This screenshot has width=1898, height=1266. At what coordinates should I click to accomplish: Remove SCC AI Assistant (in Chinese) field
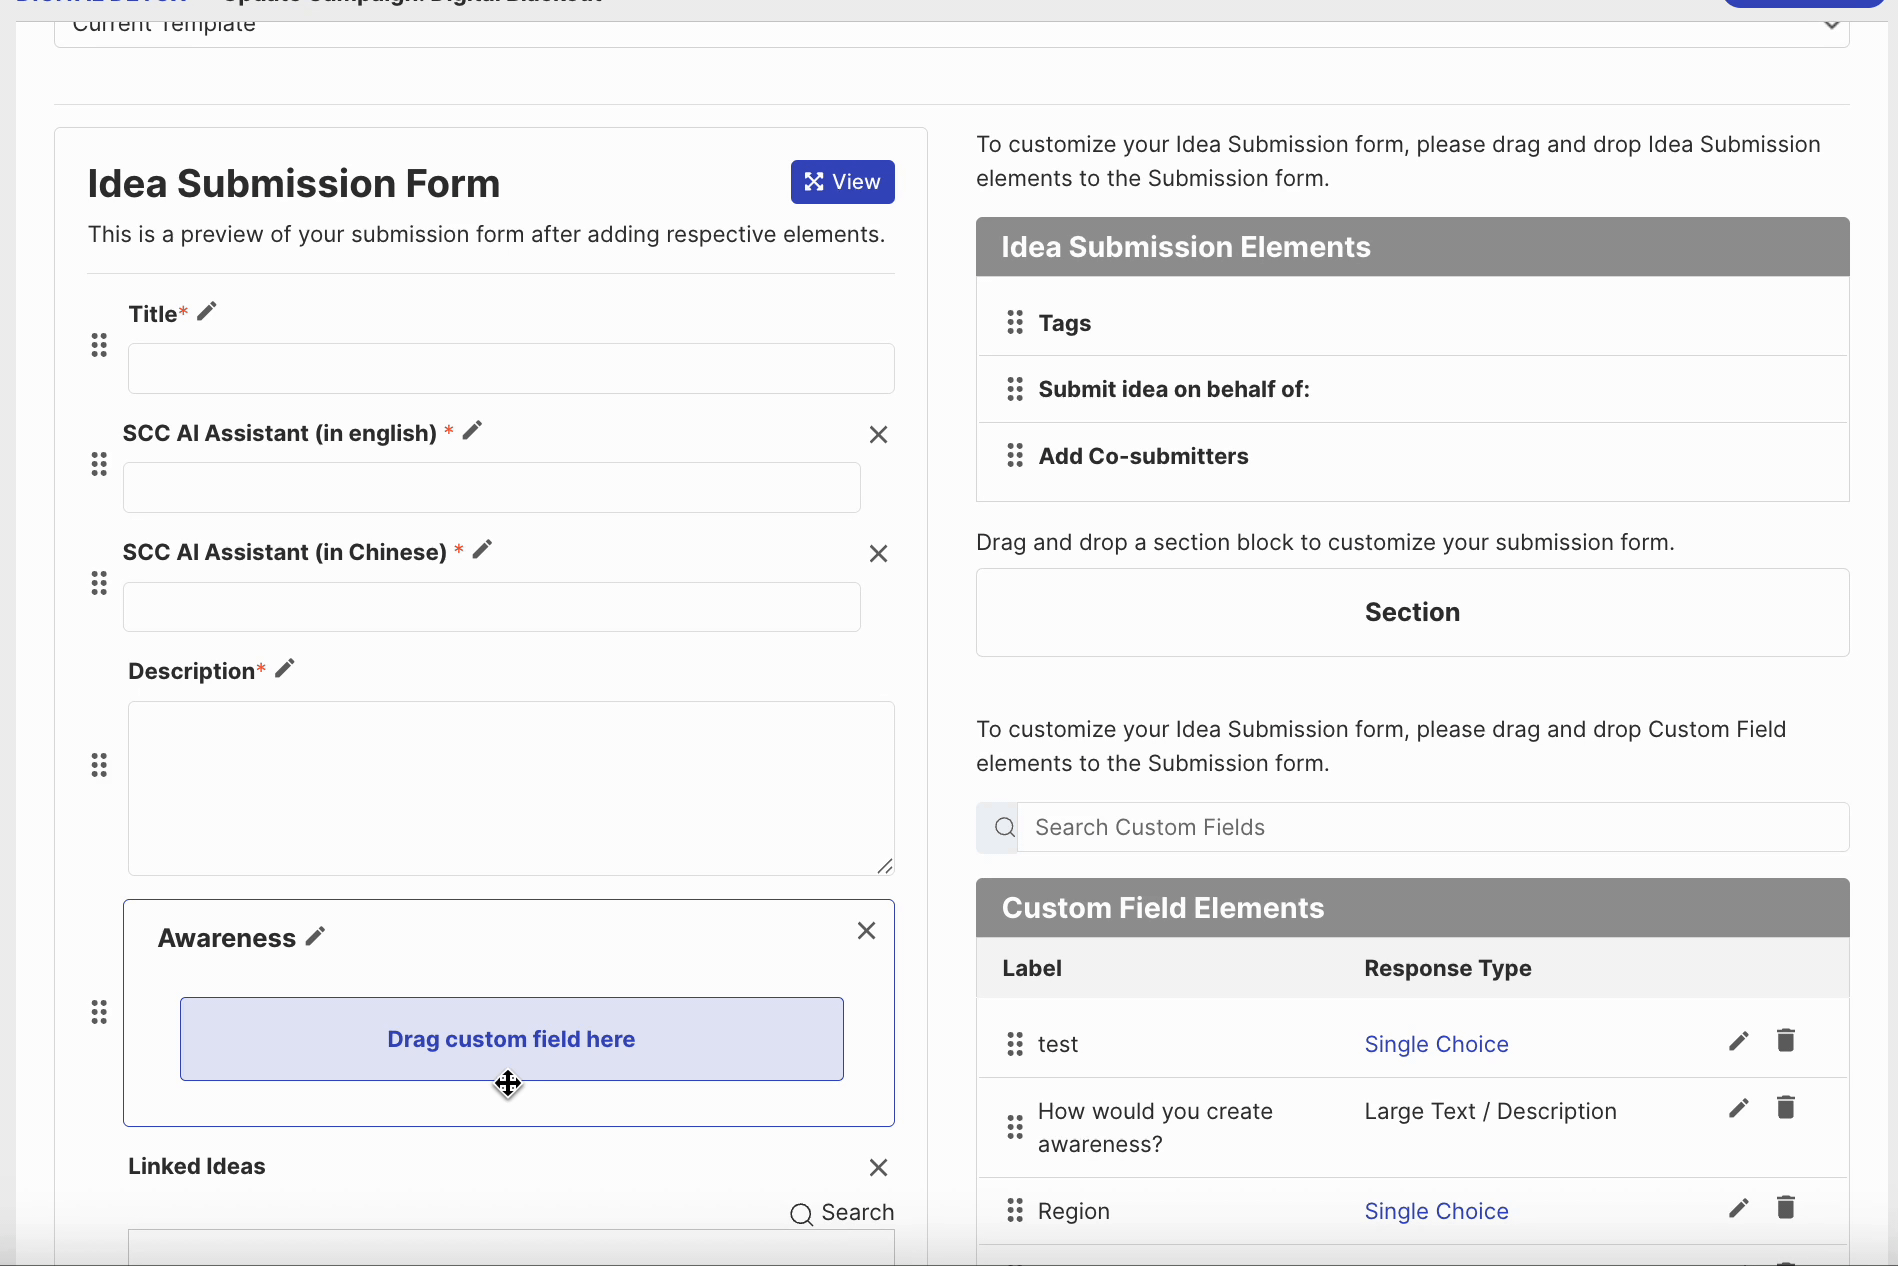[878, 554]
